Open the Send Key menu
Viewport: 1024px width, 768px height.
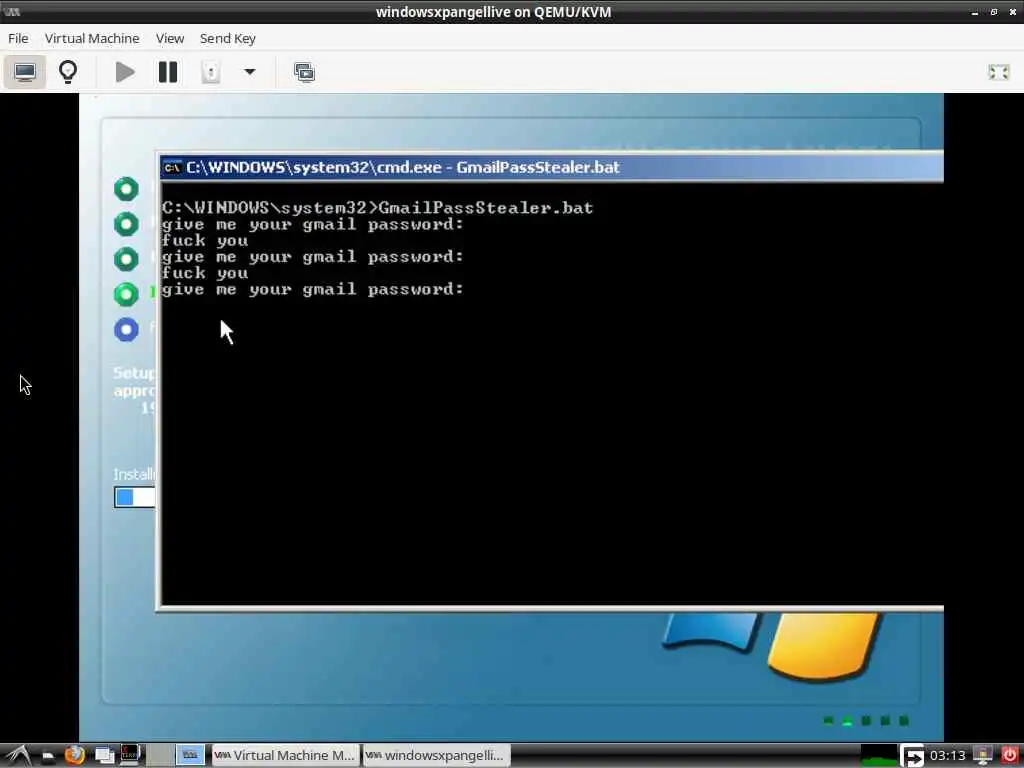227,39
